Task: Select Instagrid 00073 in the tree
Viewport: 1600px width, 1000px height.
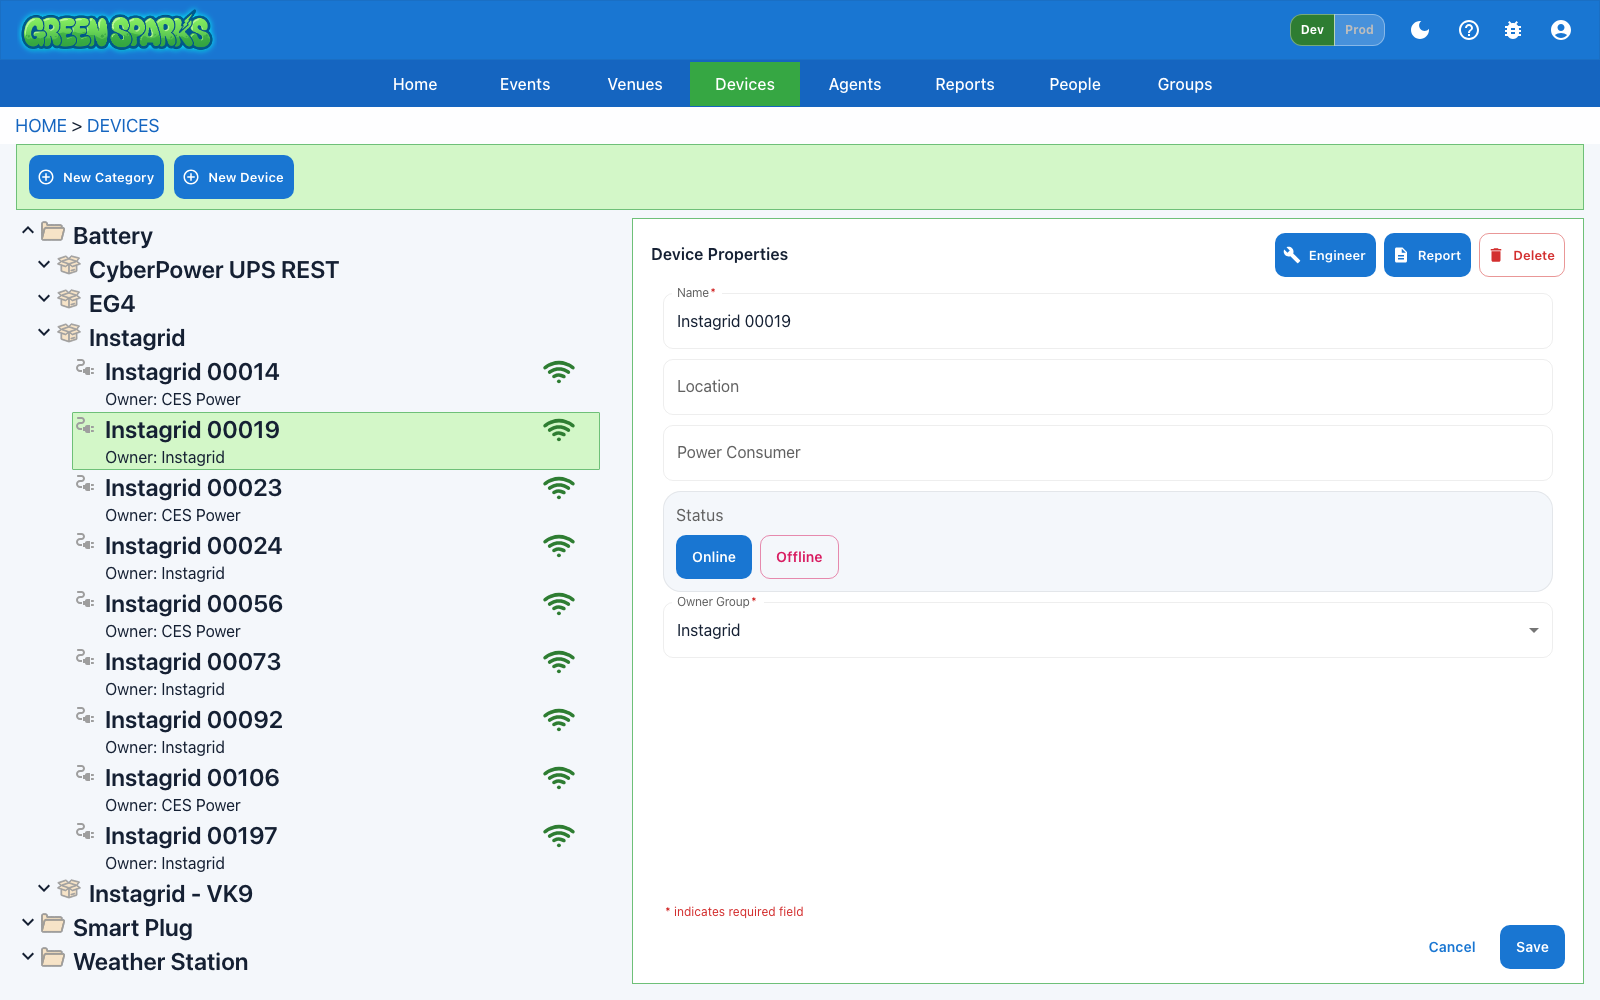Action: point(336,673)
